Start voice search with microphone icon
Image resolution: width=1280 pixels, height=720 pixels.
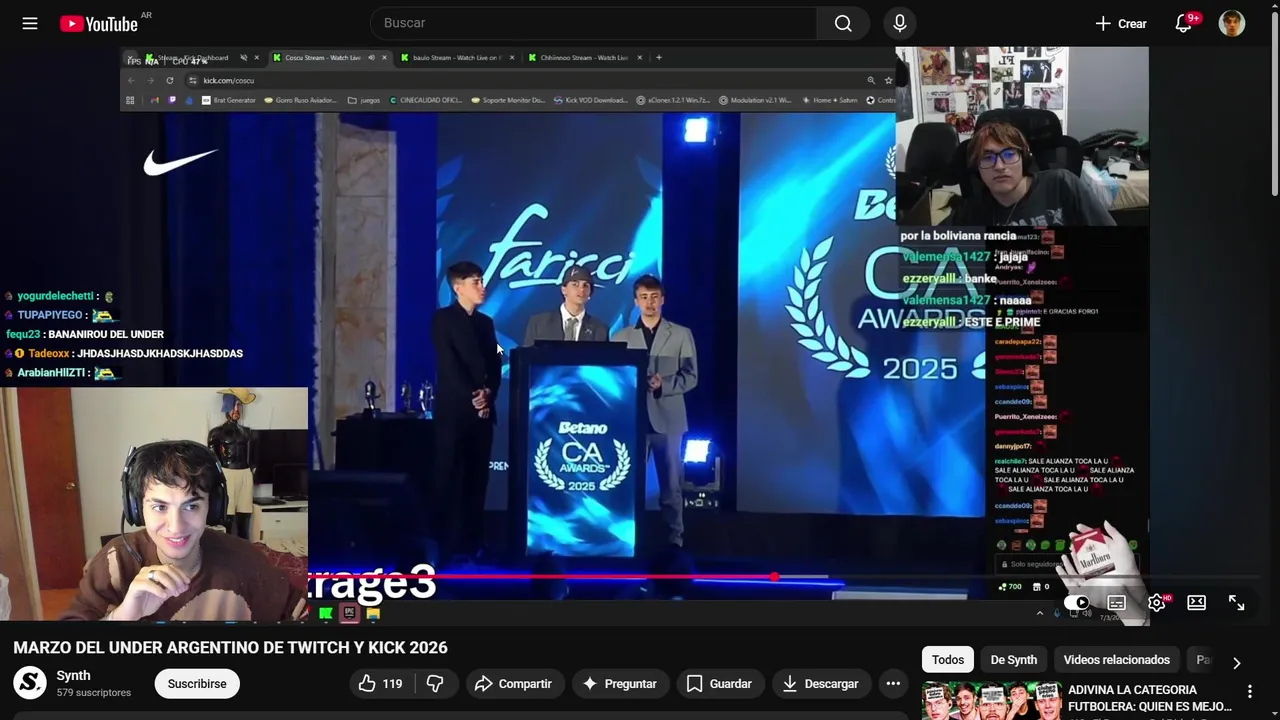point(900,23)
